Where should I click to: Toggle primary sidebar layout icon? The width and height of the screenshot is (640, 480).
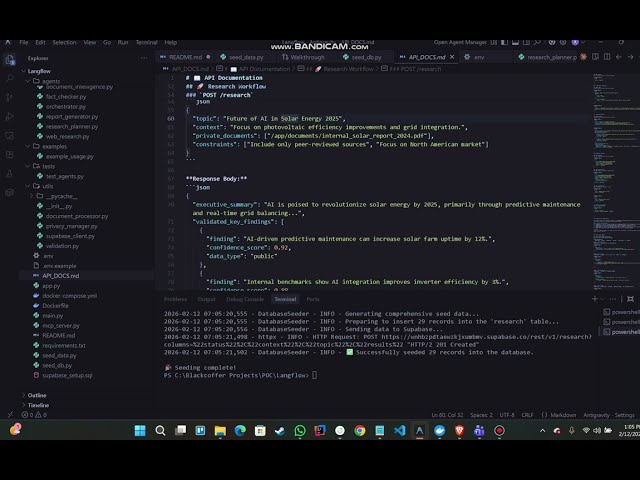point(504,42)
